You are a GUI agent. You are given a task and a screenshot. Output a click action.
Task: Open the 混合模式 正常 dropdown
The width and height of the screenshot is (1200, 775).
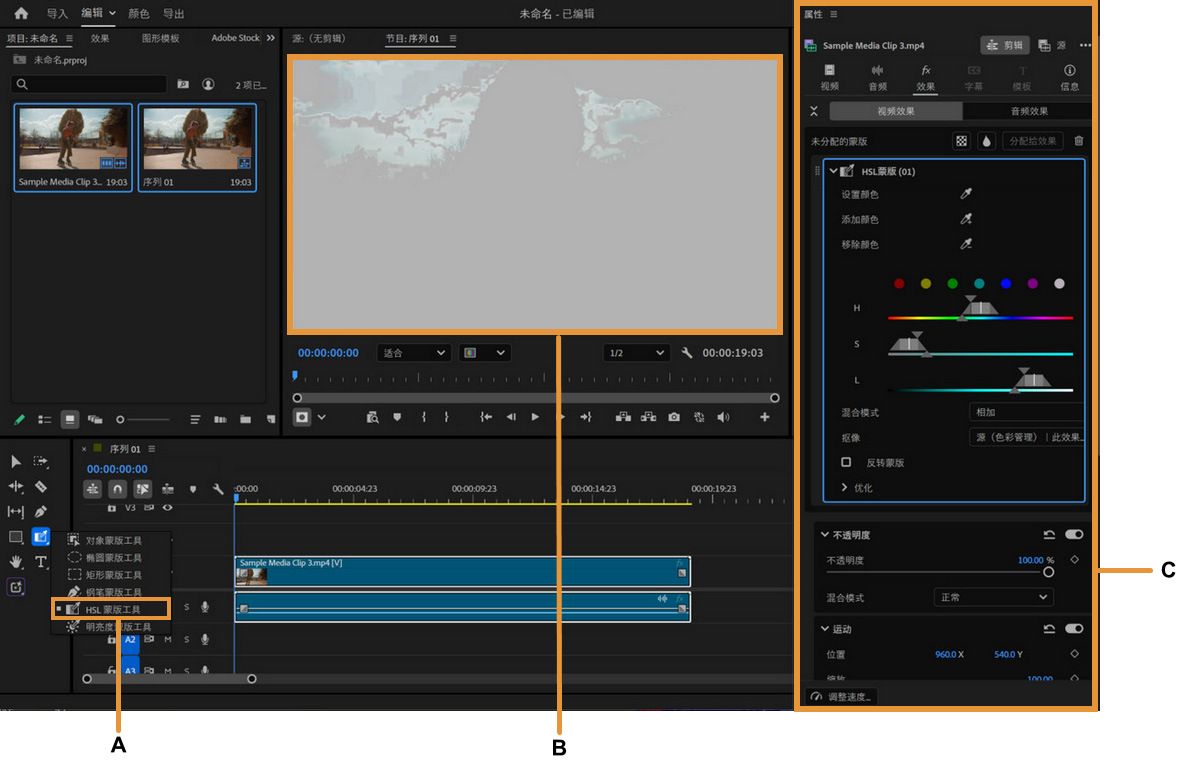click(x=992, y=597)
